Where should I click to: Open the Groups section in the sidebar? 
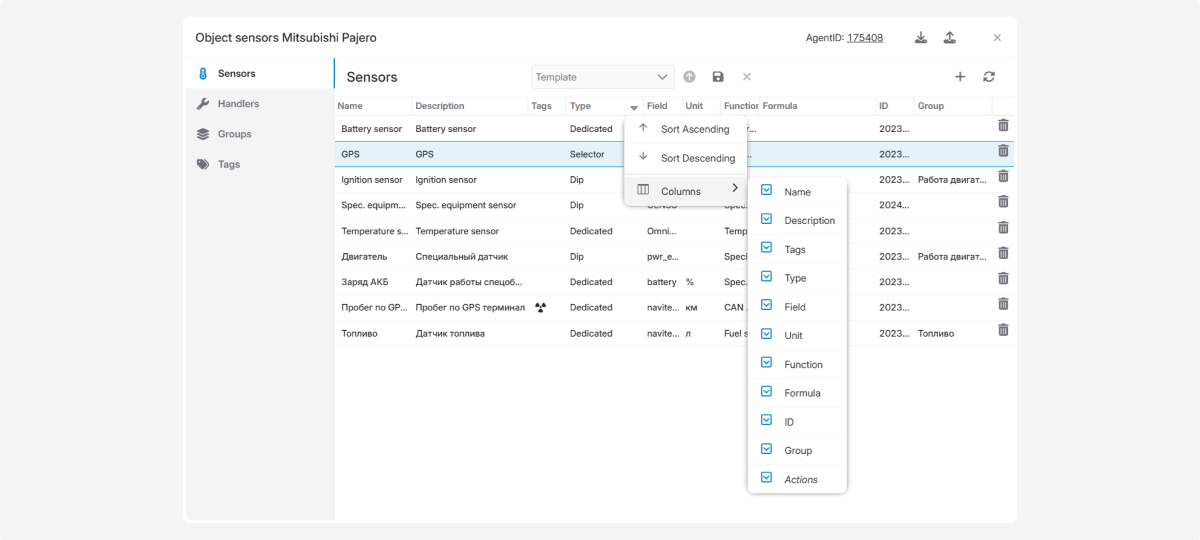(234, 134)
